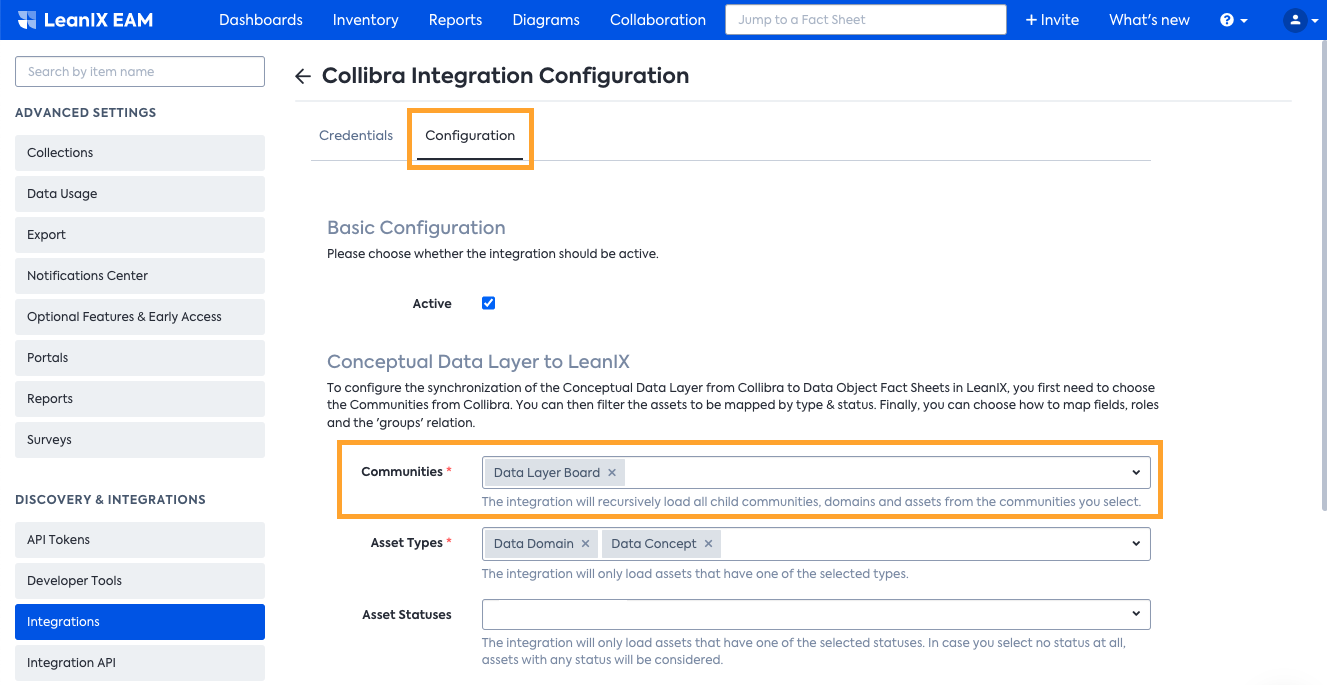Click the Invite button
Screen dimensions: 1327x685
1053,20
